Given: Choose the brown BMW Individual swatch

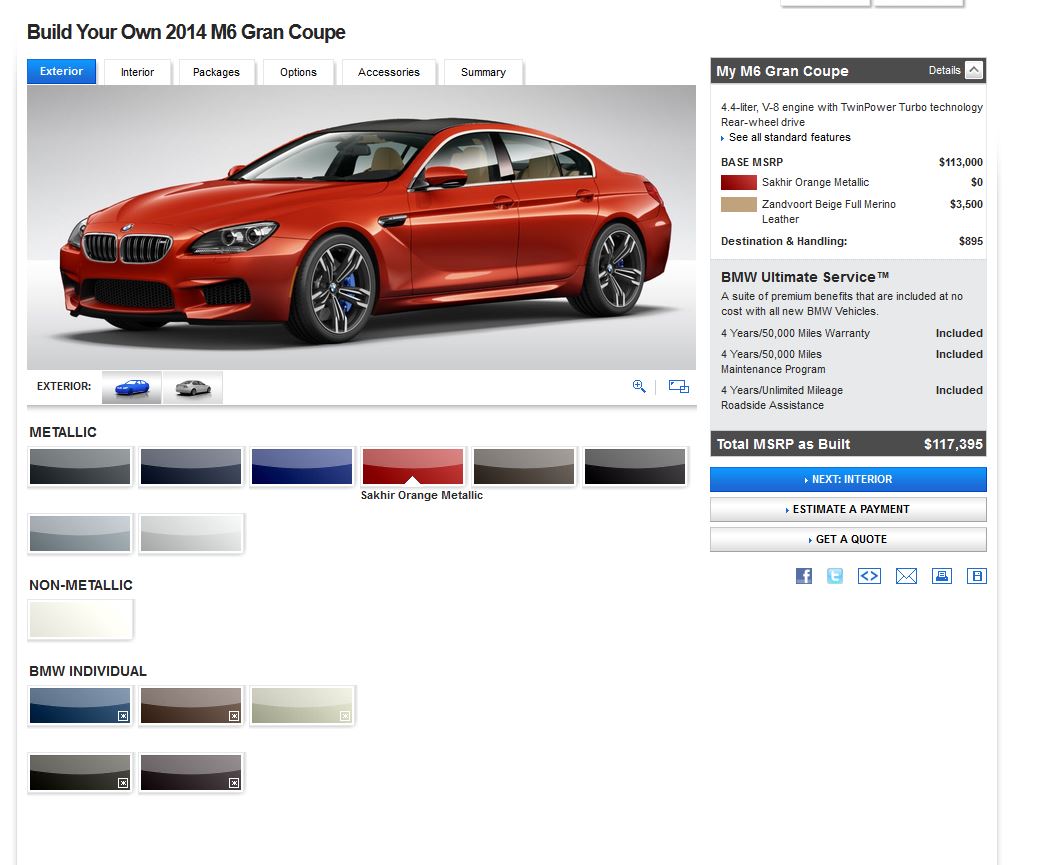Looking at the screenshot, I should 191,705.
